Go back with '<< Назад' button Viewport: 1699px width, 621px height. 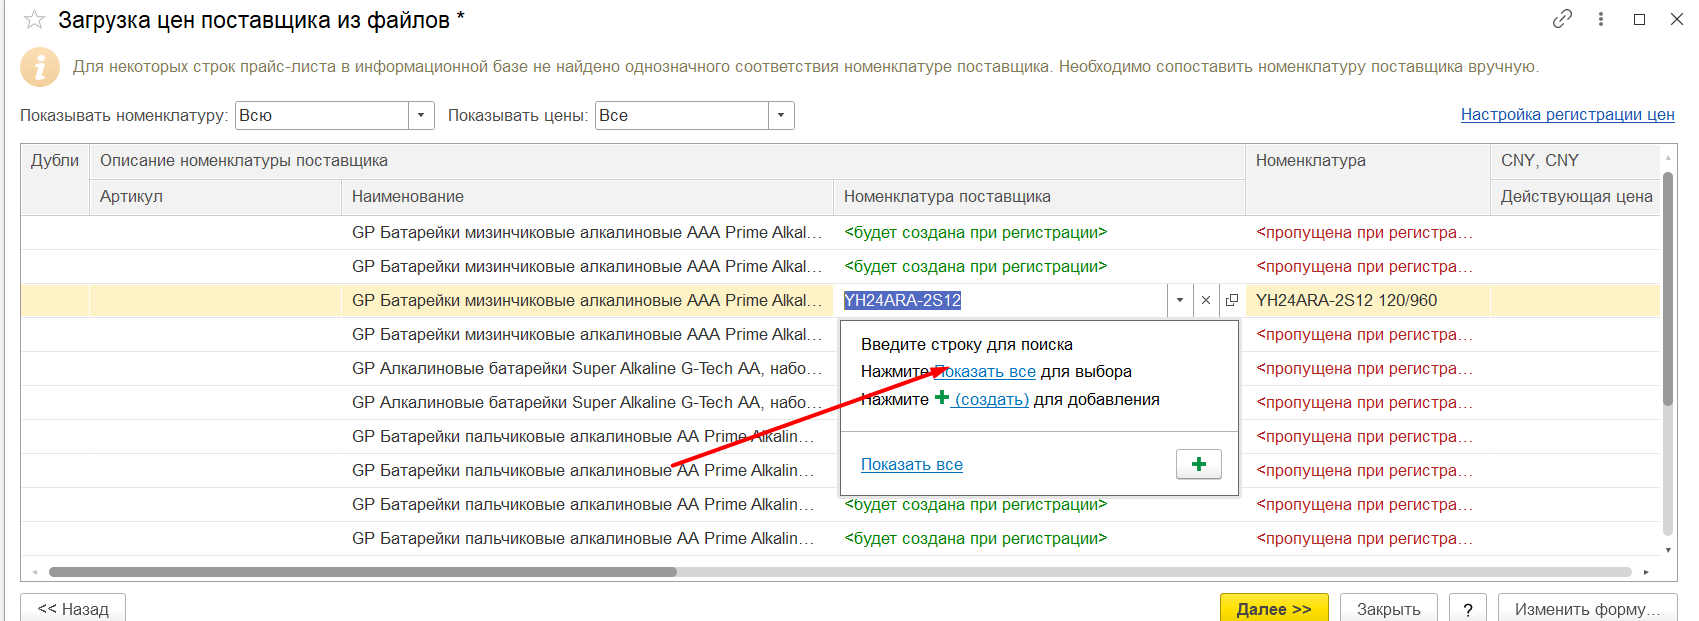pyautogui.click(x=73, y=608)
